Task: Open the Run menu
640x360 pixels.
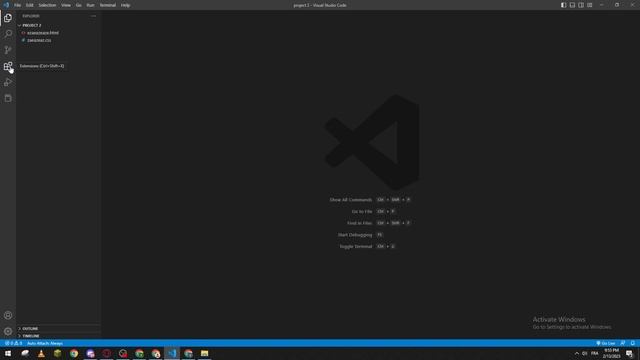Action: tap(90, 5)
